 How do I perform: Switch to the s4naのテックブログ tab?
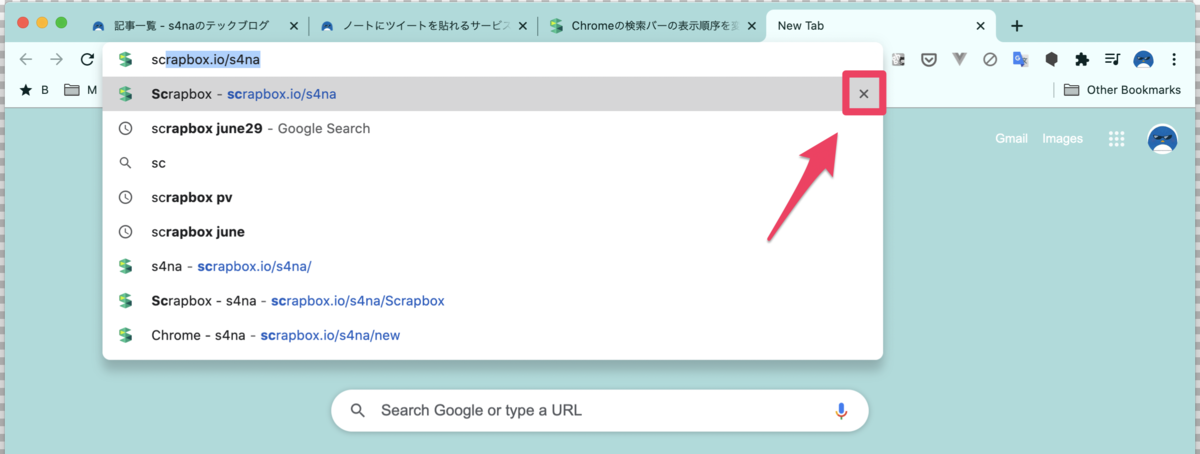pyautogui.click(x=194, y=26)
